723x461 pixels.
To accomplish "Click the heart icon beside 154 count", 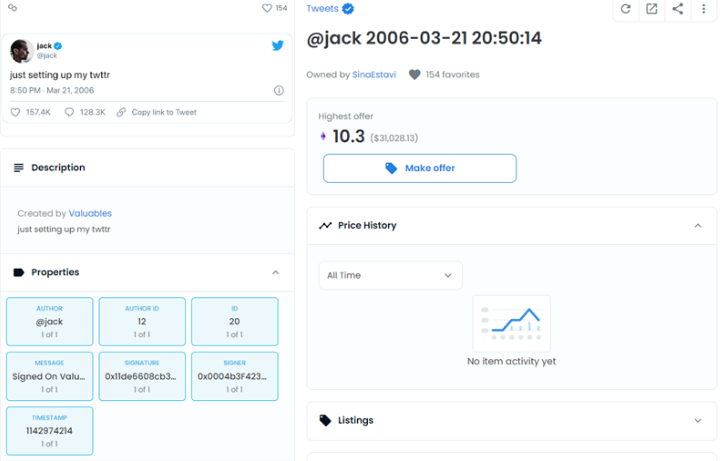I will click(267, 8).
